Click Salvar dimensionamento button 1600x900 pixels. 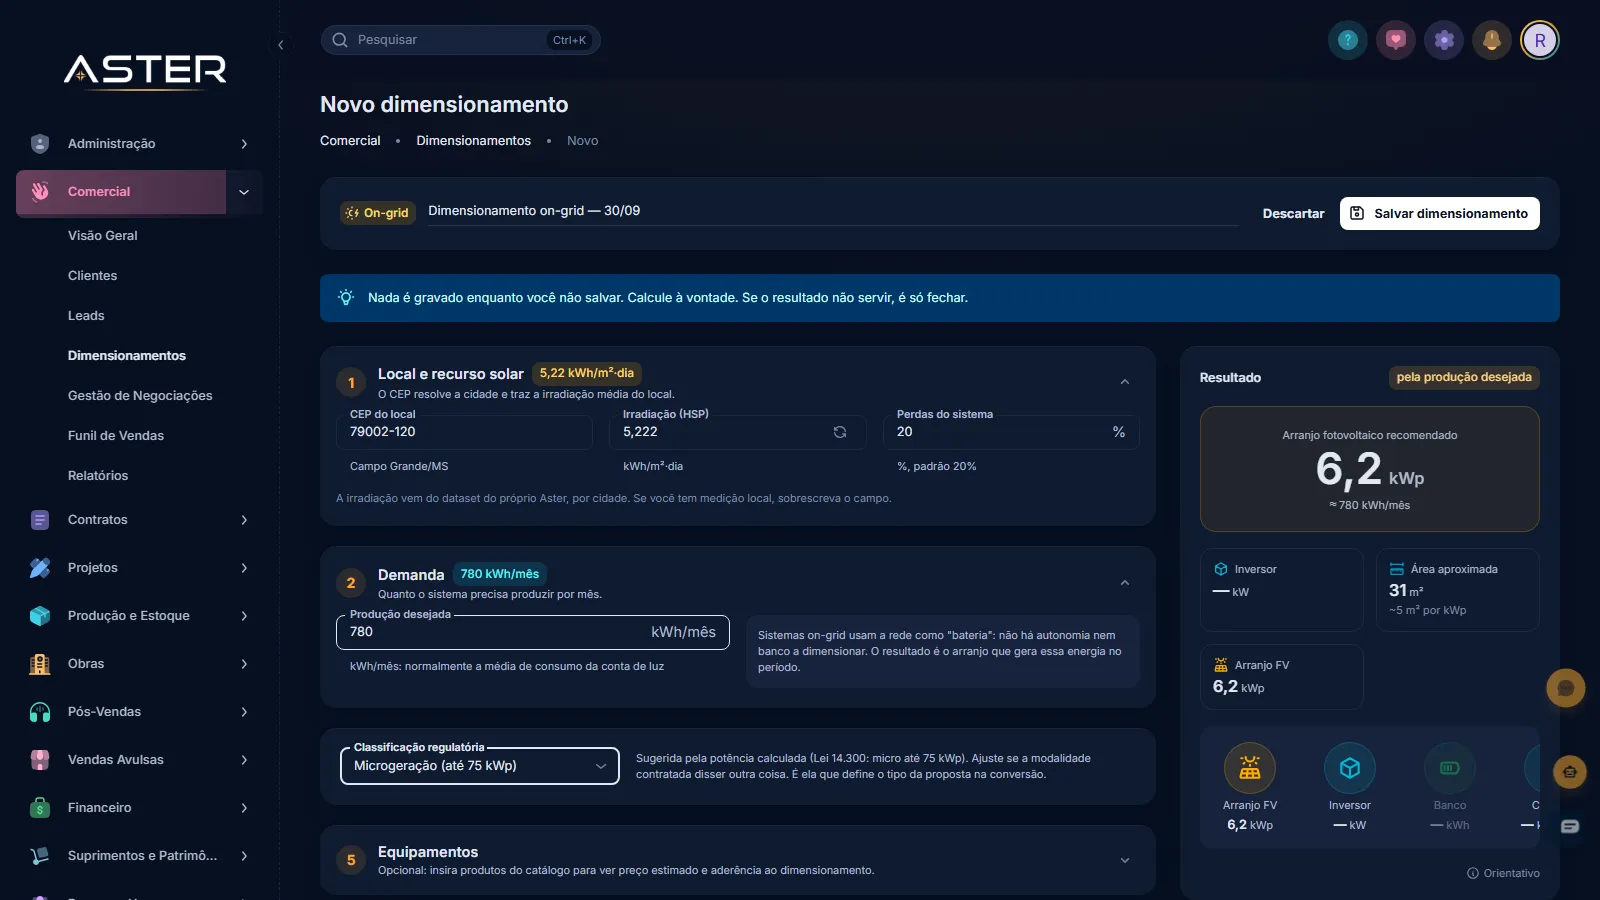click(x=1440, y=213)
